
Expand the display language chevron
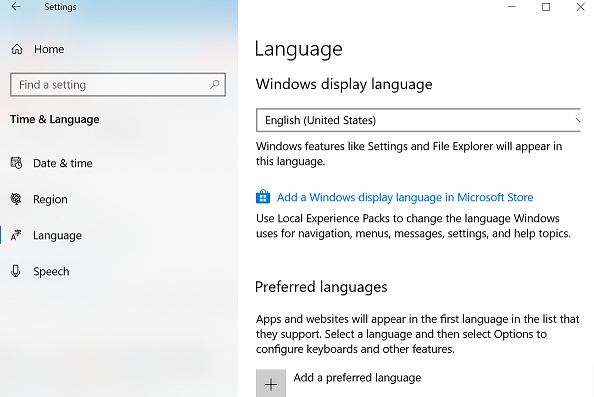pyautogui.click(x=577, y=120)
